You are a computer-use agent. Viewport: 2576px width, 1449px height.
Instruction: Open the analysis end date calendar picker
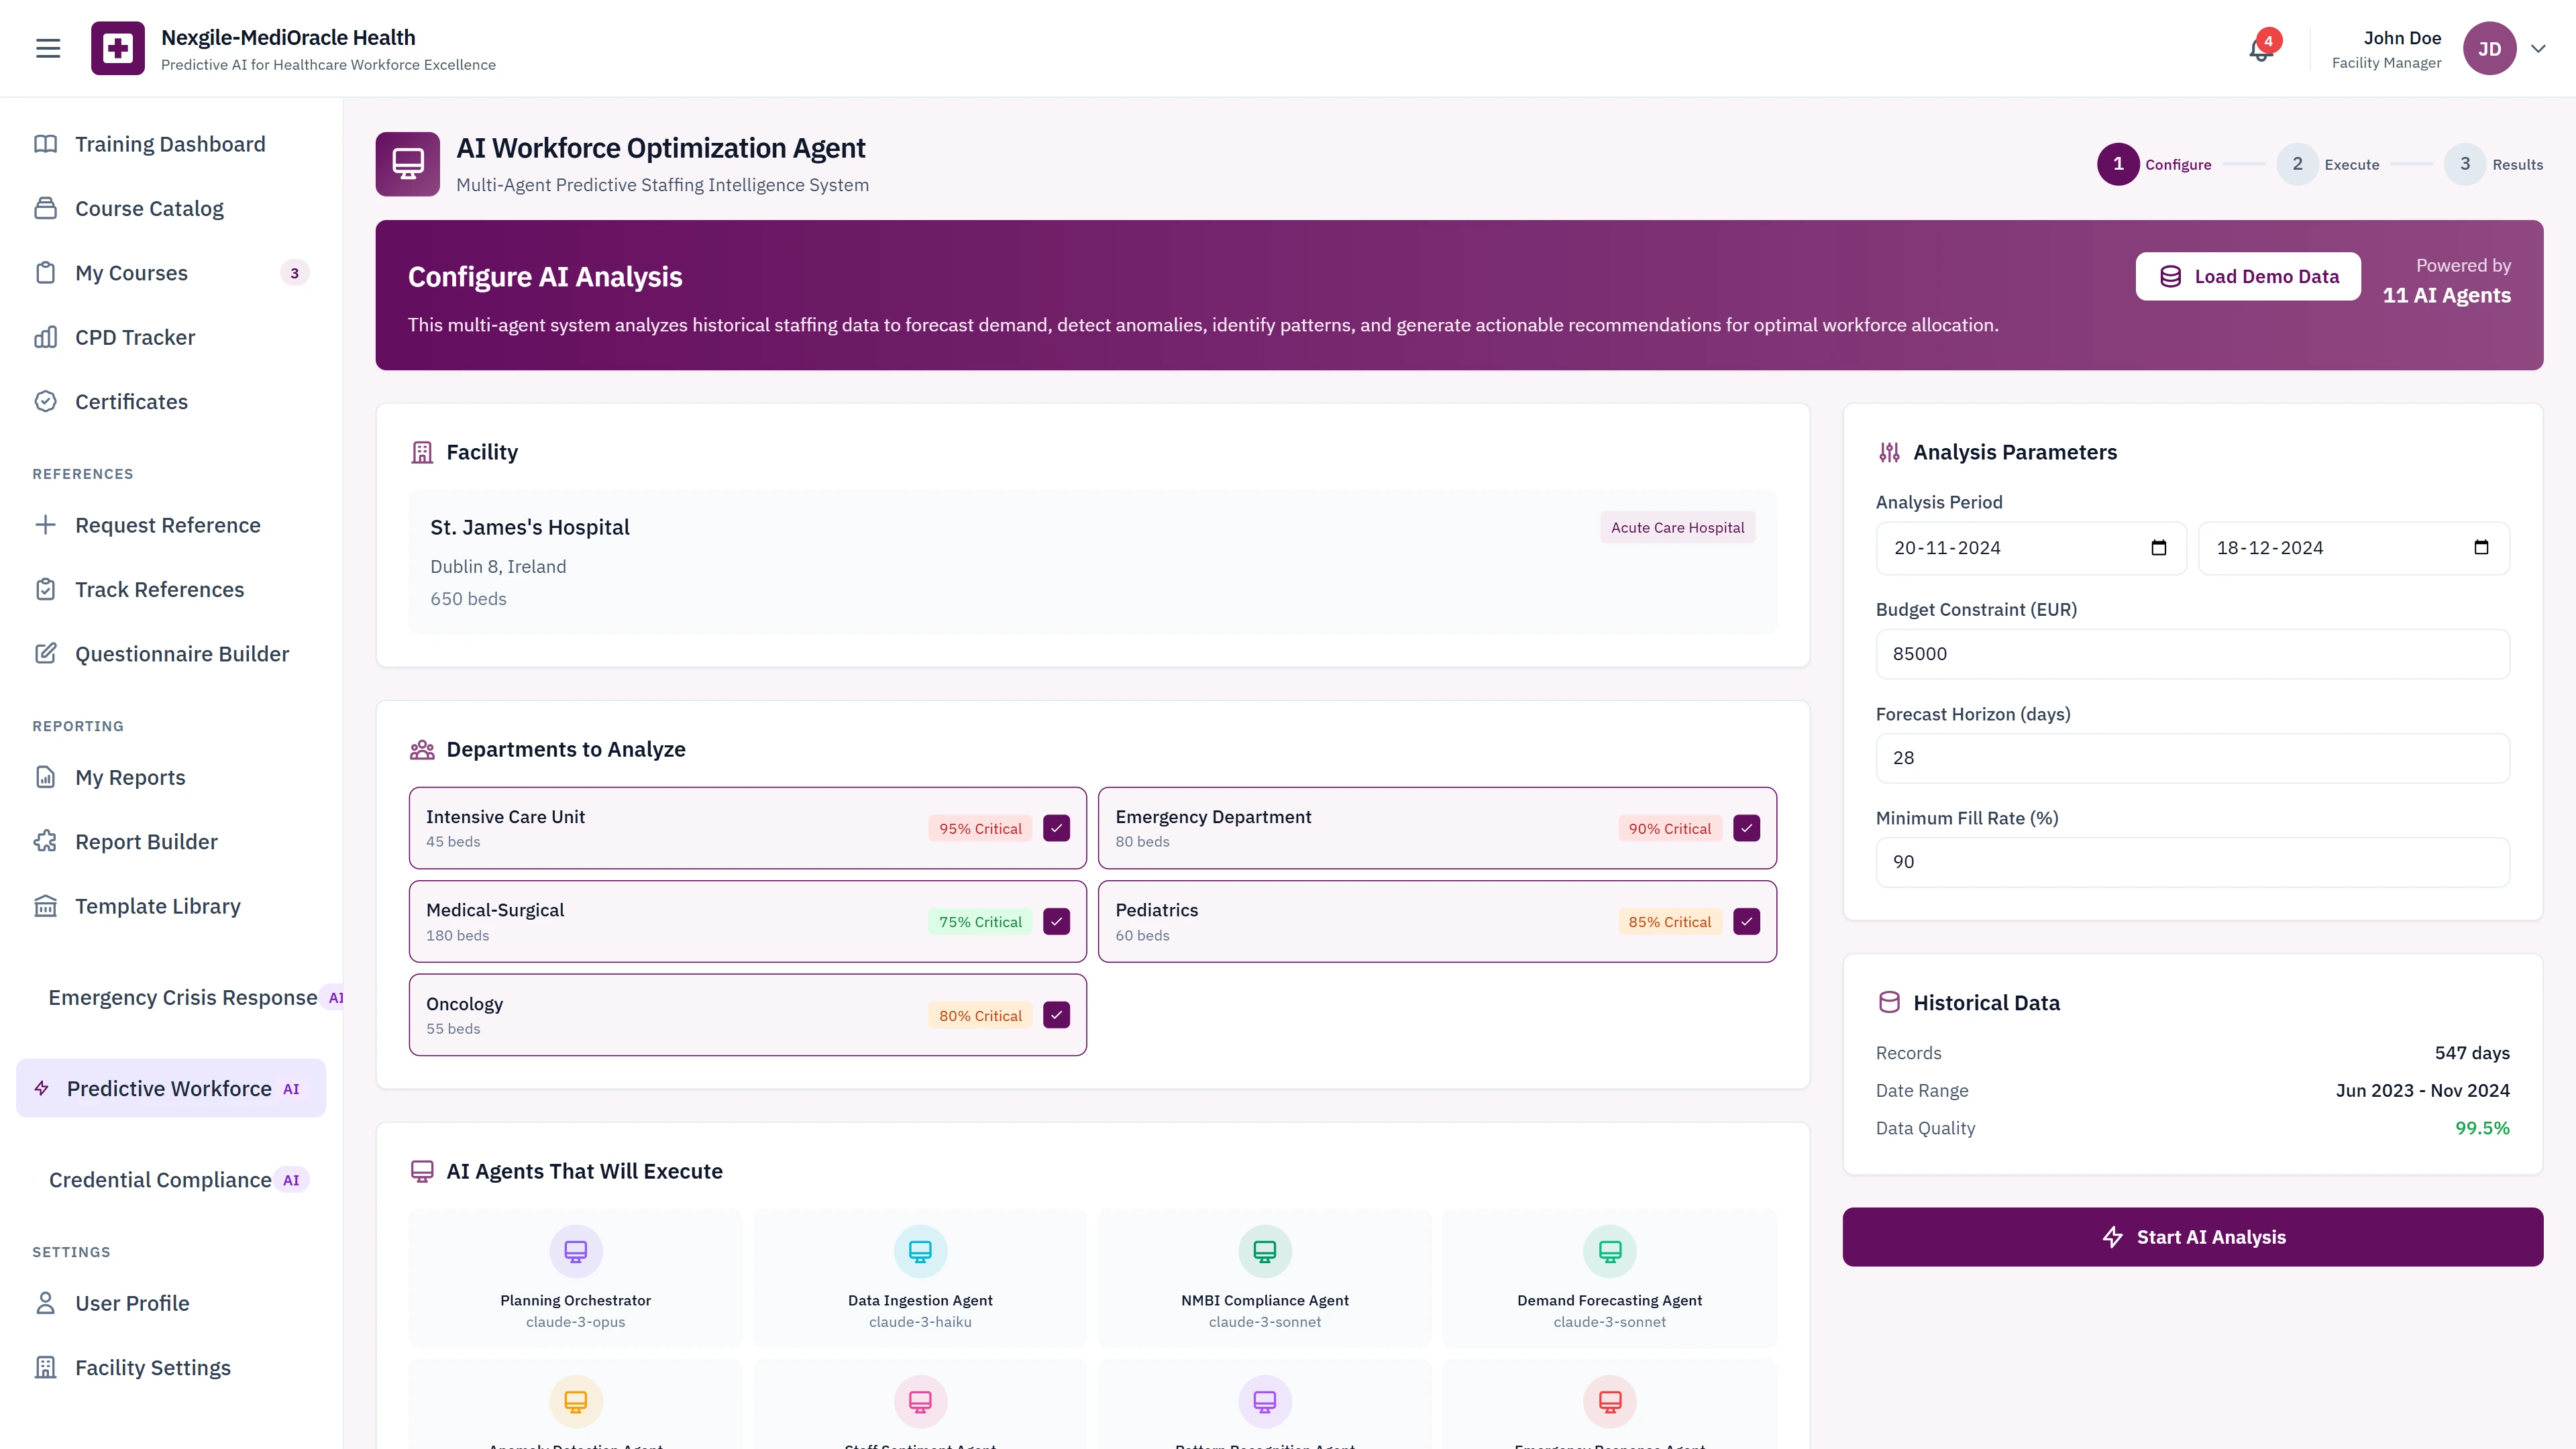(x=2481, y=547)
